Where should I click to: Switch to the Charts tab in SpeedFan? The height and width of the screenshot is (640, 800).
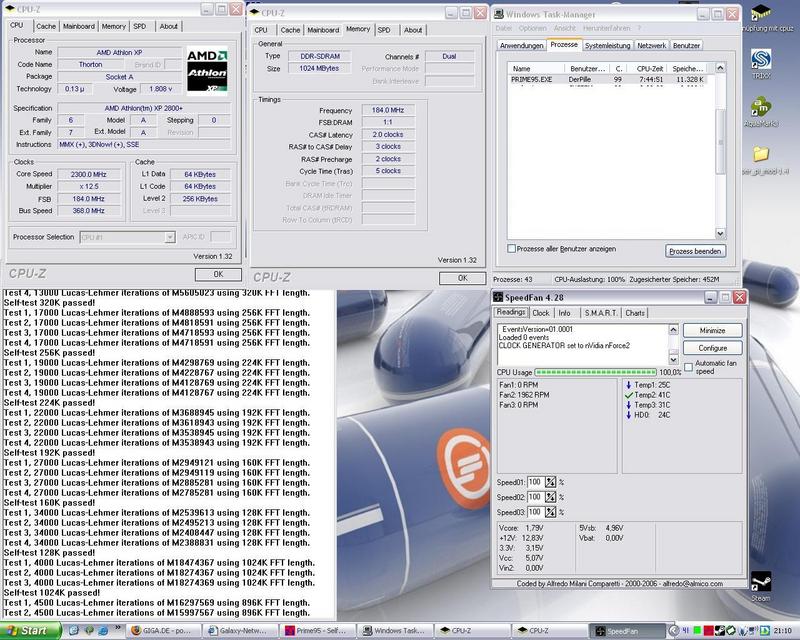tap(635, 313)
